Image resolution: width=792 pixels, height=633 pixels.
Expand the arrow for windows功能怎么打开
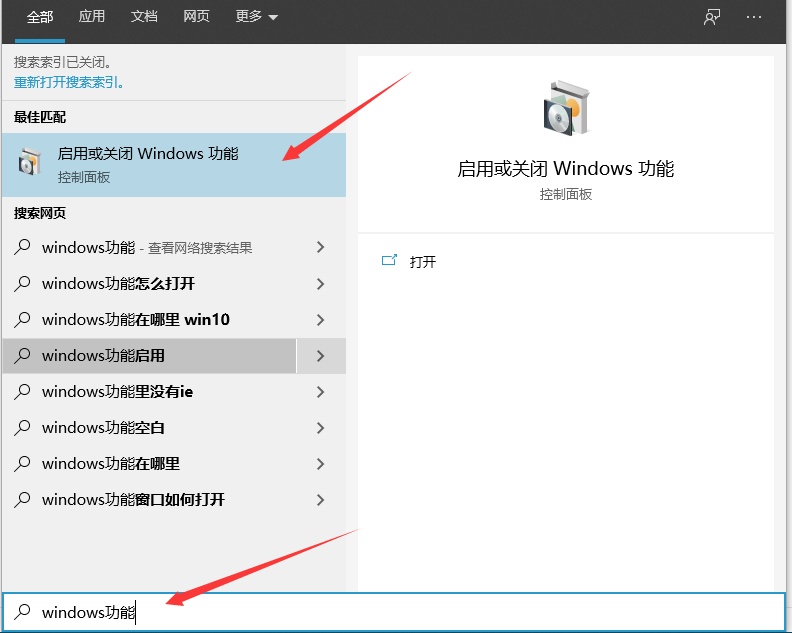pyautogui.click(x=320, y=283)
